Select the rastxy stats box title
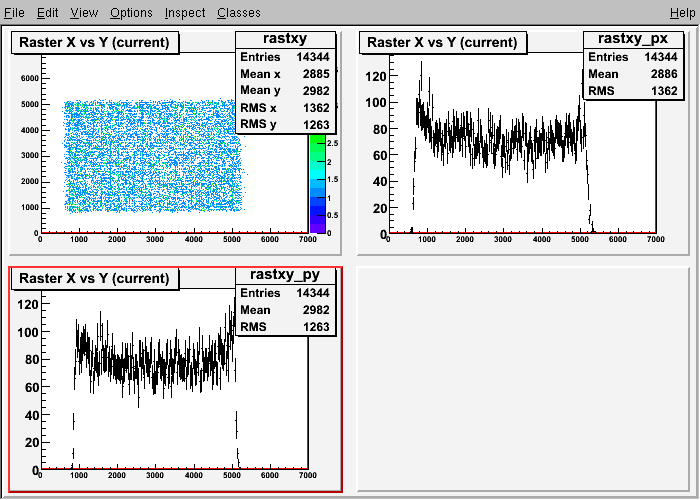The height and width of the screenshot is (500, 700). [285, 39]
